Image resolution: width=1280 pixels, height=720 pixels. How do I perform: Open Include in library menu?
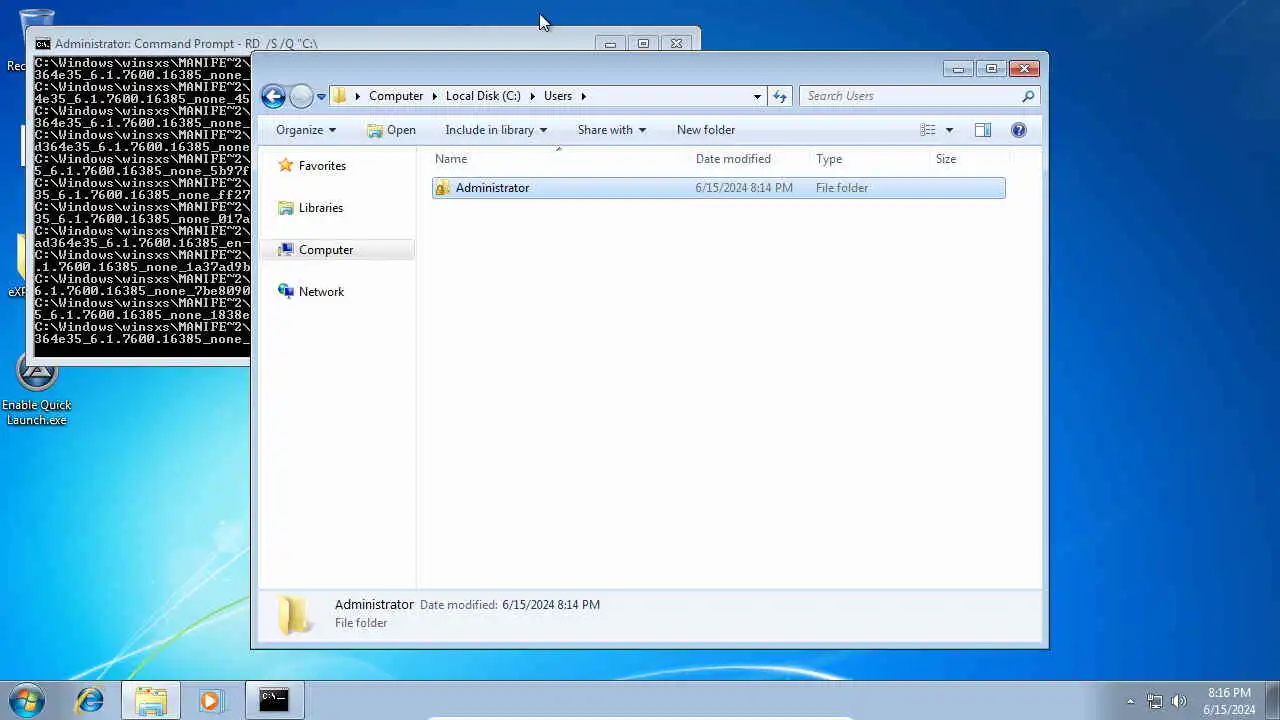click(x=496, y=130)
